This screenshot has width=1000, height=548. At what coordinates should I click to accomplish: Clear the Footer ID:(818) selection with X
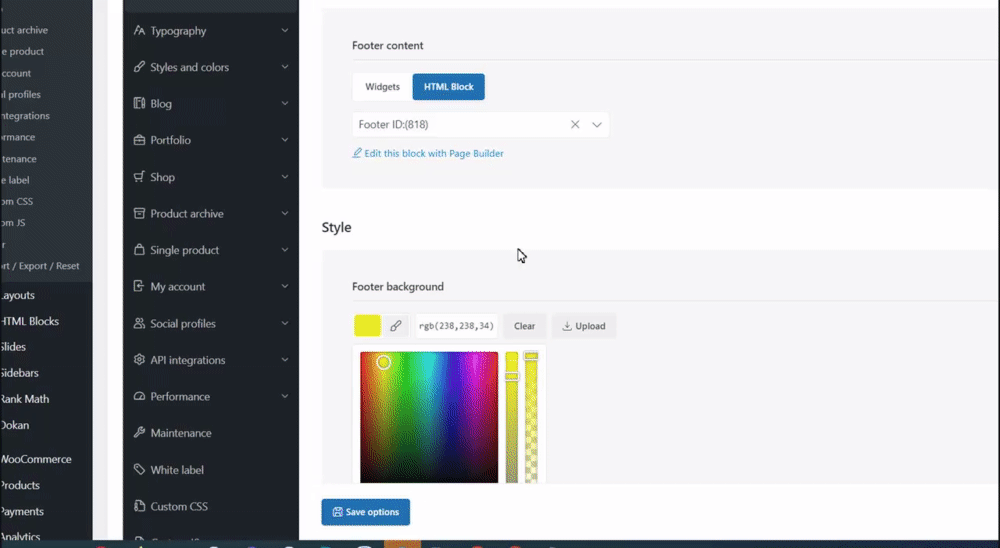tap(575, 124)
